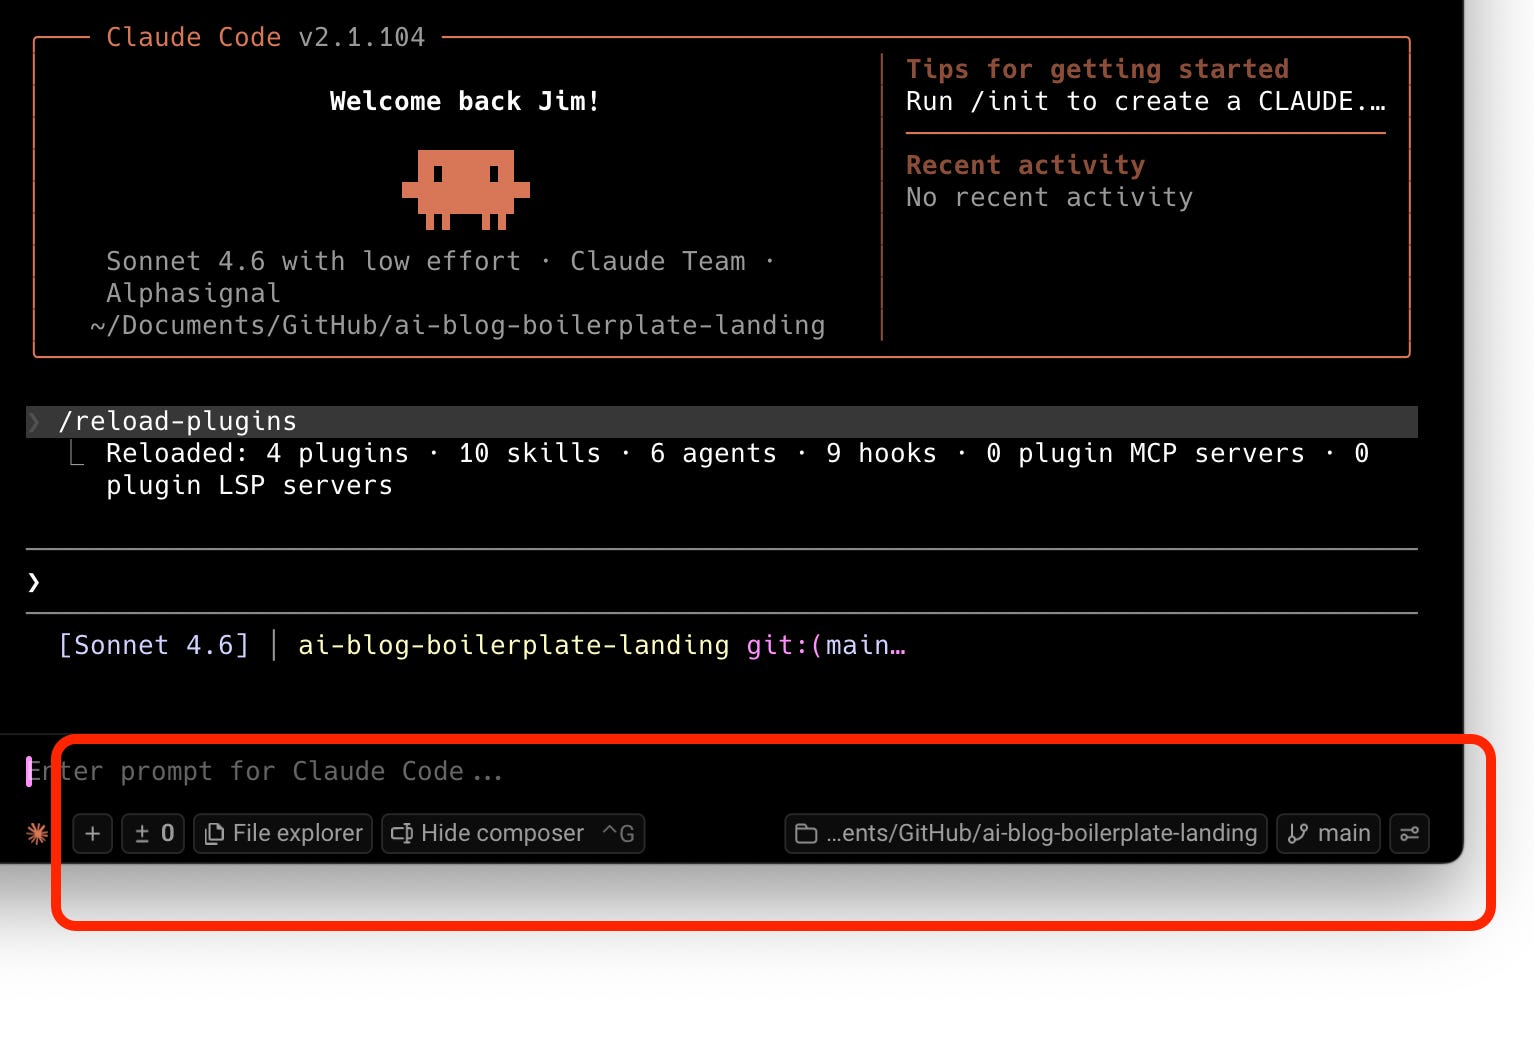Click Hide composer button
The width and height of the screenshot is (1534, 1042).
(x=513, y=833)
